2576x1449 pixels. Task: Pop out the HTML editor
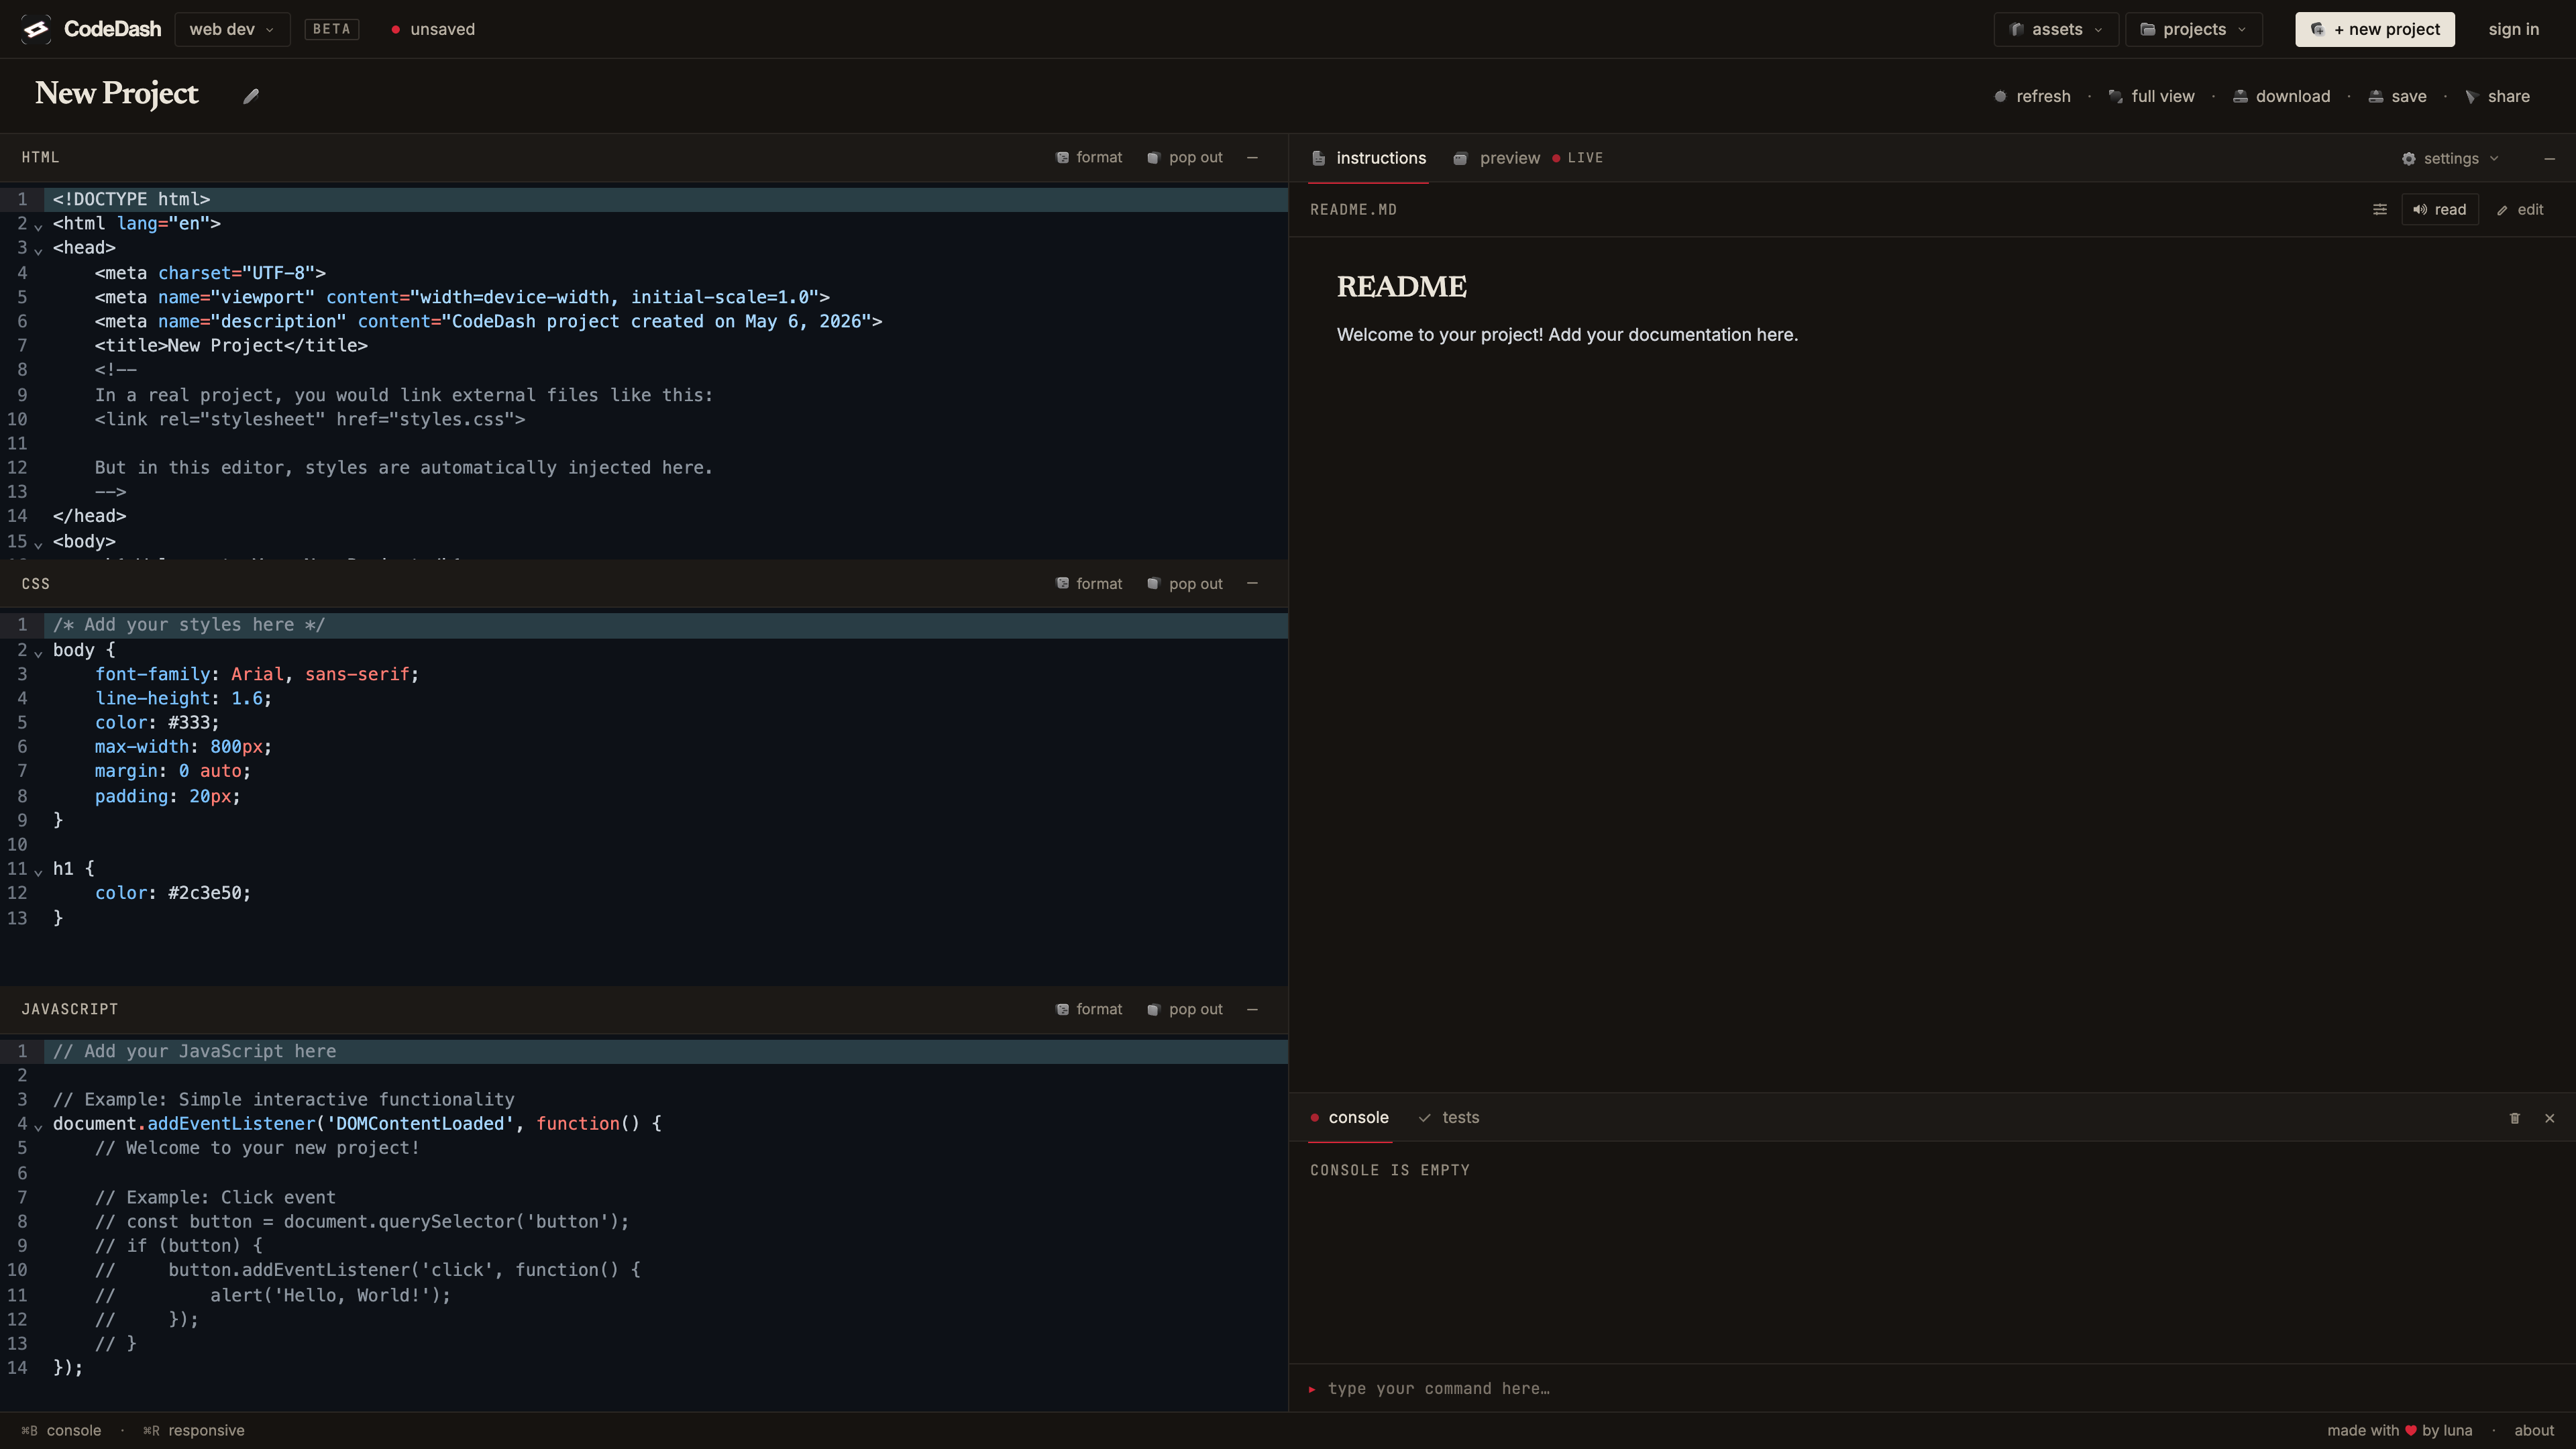[x=1185, y=157]
